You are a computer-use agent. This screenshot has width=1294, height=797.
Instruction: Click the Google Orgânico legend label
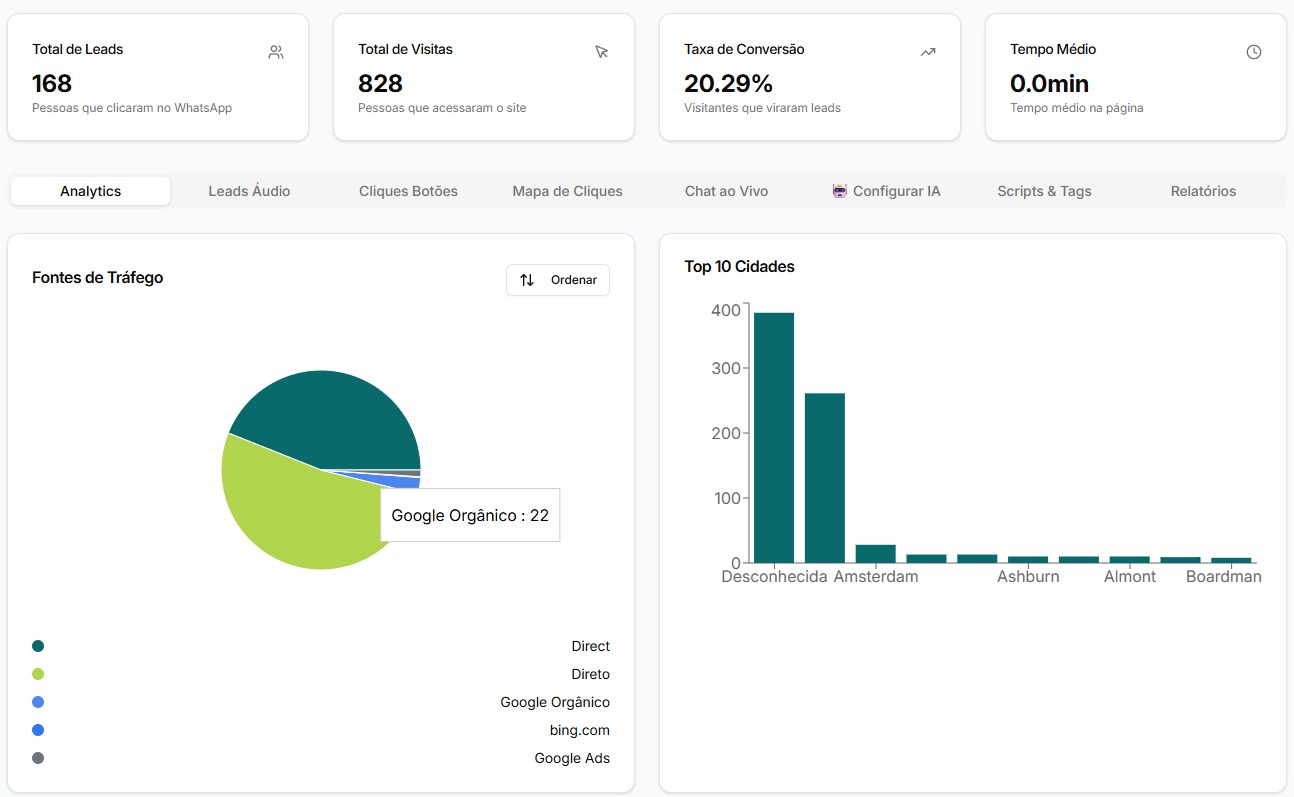pyautogui.click(x=555, y=702)
